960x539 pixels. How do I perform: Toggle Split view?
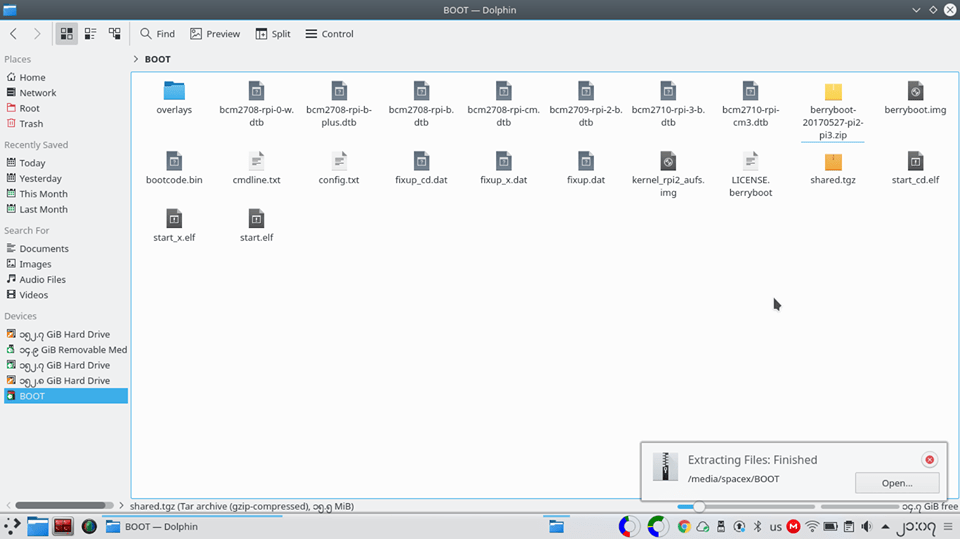click(273, 34)
